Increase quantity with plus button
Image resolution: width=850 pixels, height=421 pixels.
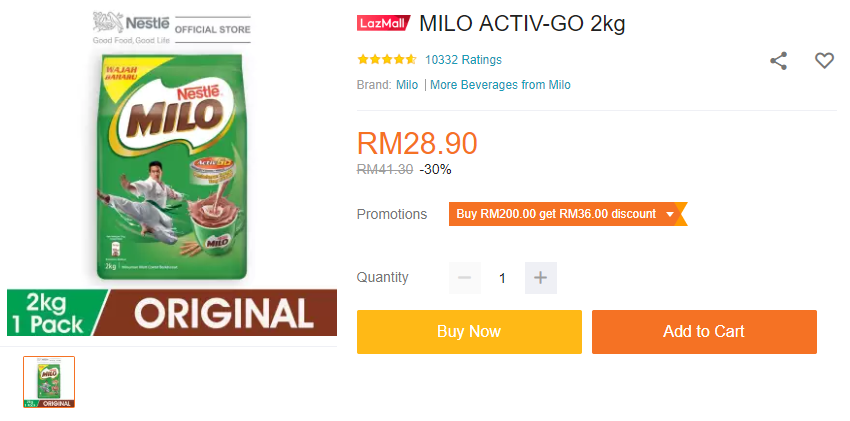pyautogui.click(x=540, y=278)
